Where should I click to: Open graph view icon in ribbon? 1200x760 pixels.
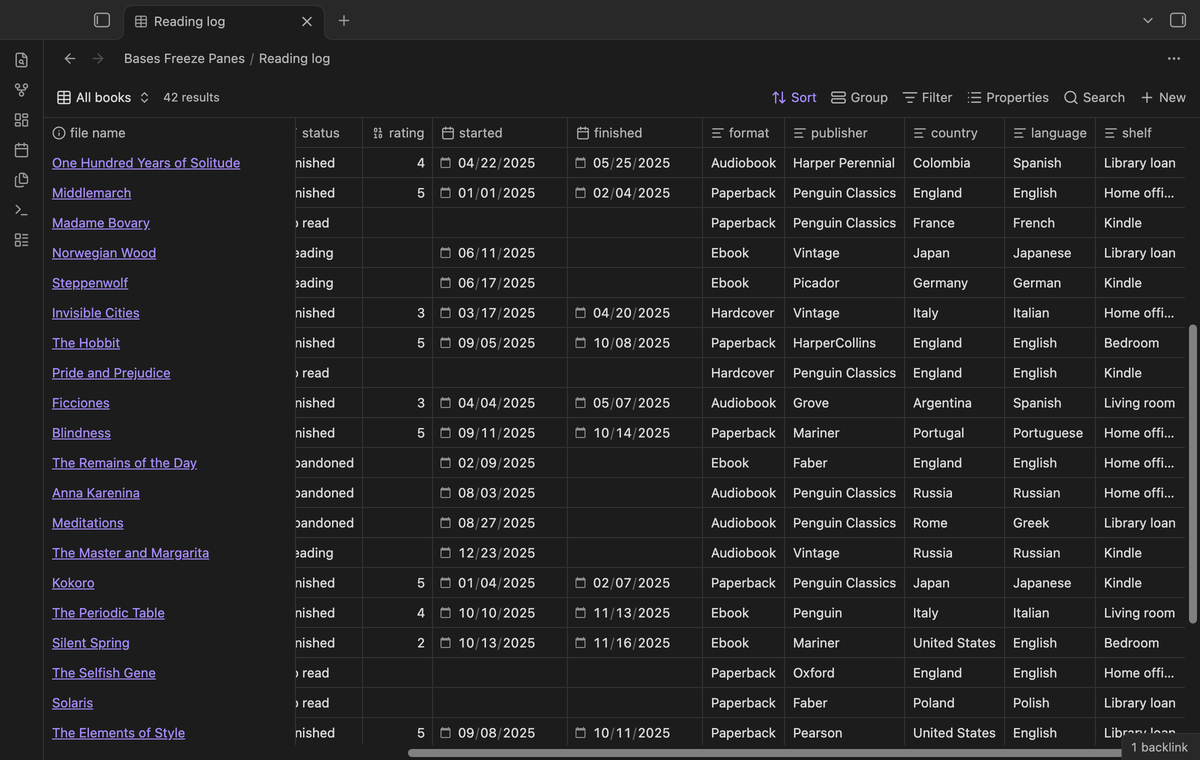pos(21,90)
